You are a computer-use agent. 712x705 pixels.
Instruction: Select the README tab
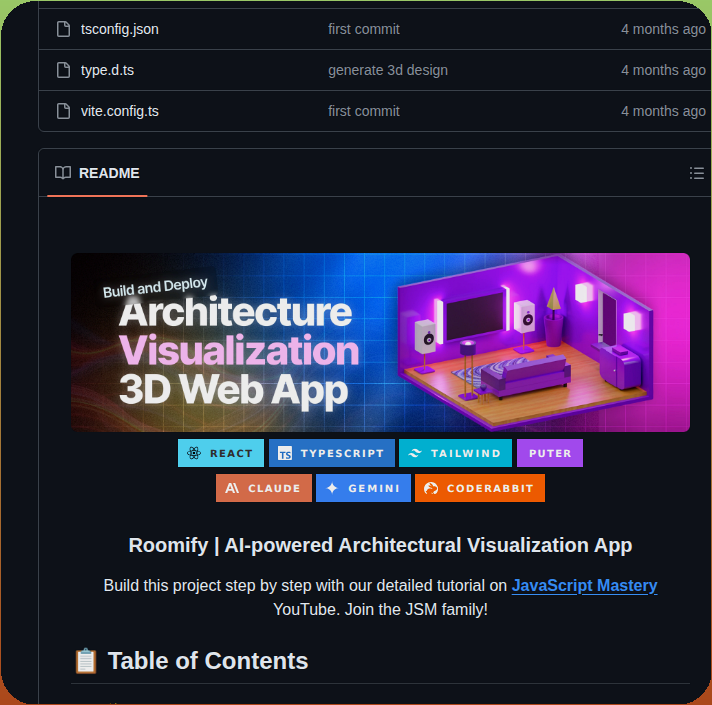pos(97,173)
